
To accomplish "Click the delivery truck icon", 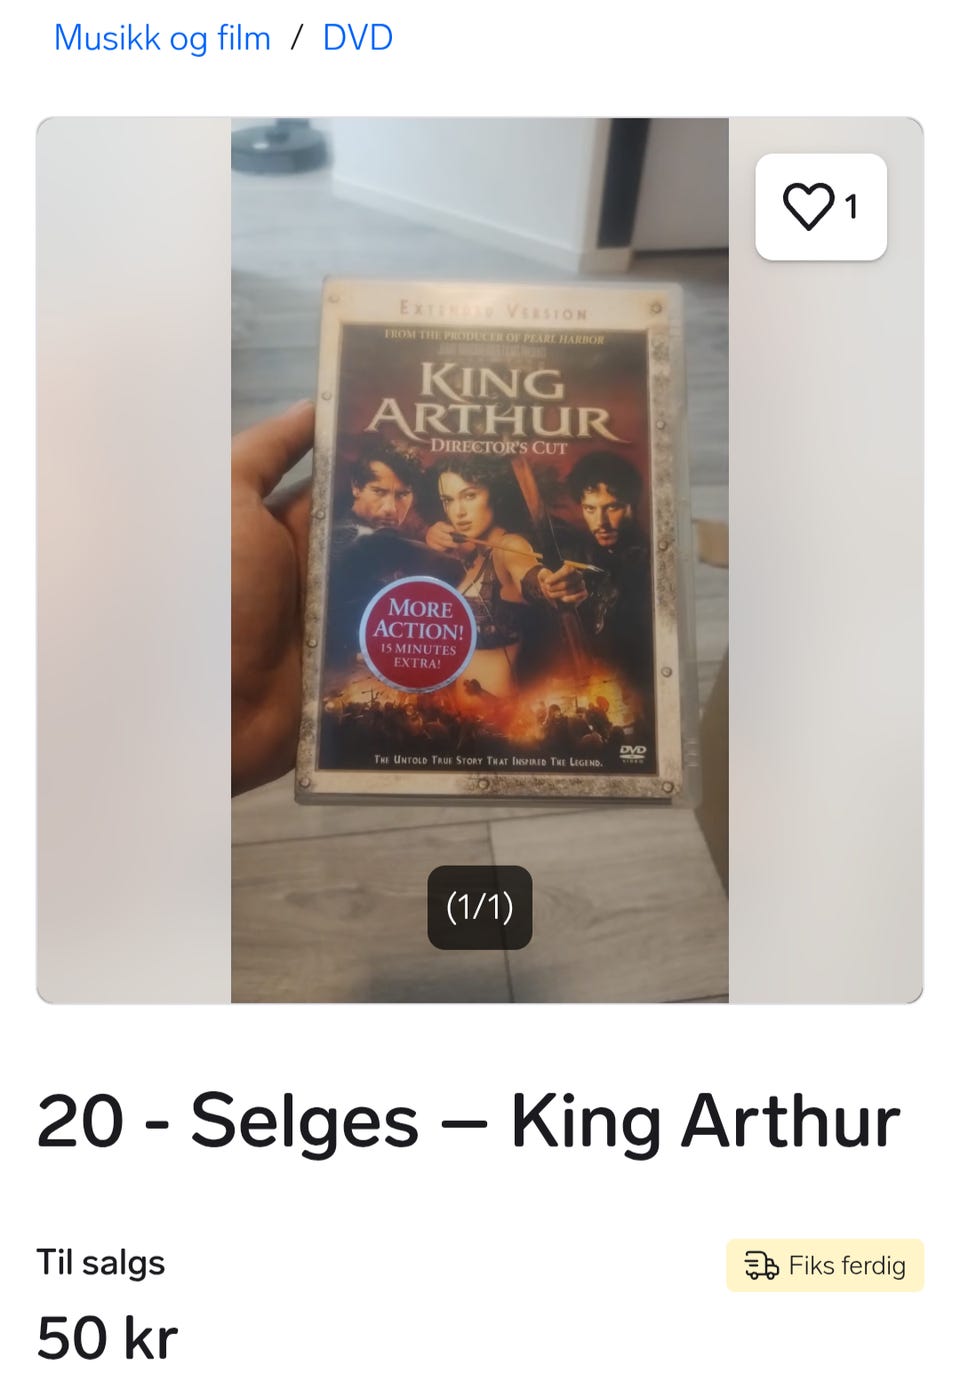I will point(761,1265).
